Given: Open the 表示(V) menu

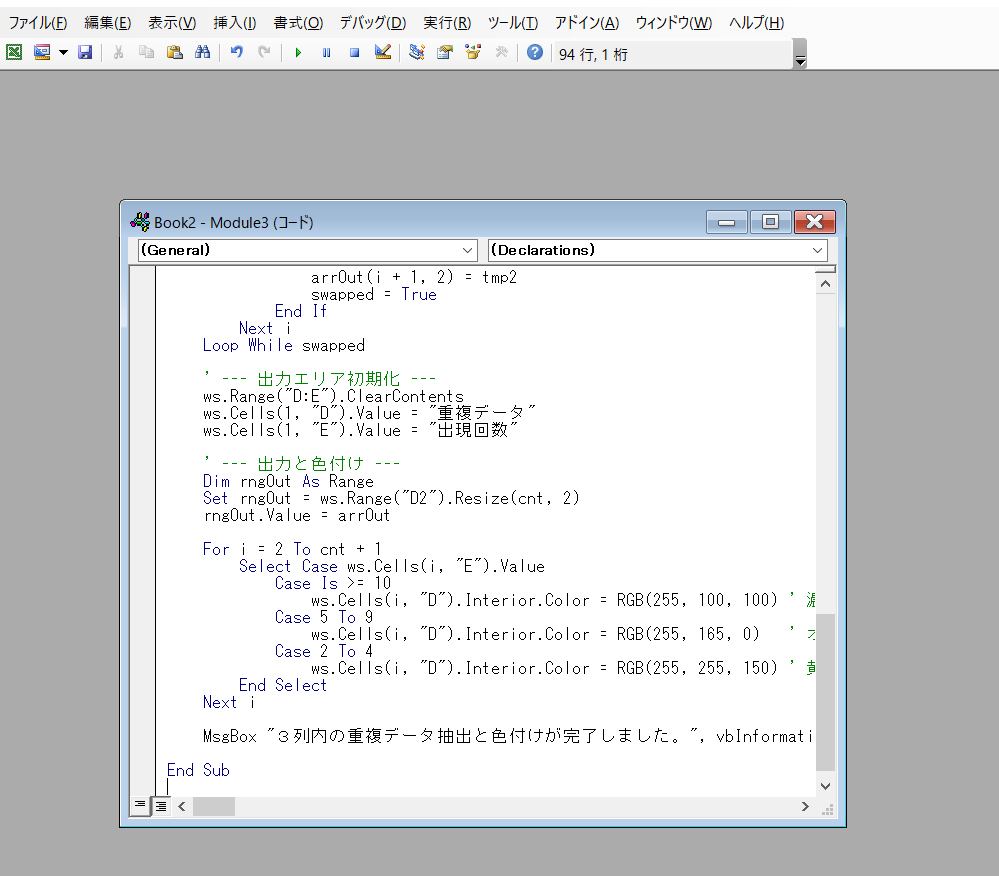Looking at the screenshot, I should click(172, 23).
